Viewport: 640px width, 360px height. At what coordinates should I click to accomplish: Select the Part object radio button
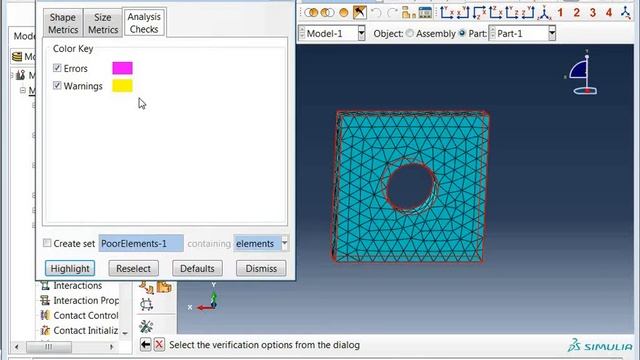462,33
